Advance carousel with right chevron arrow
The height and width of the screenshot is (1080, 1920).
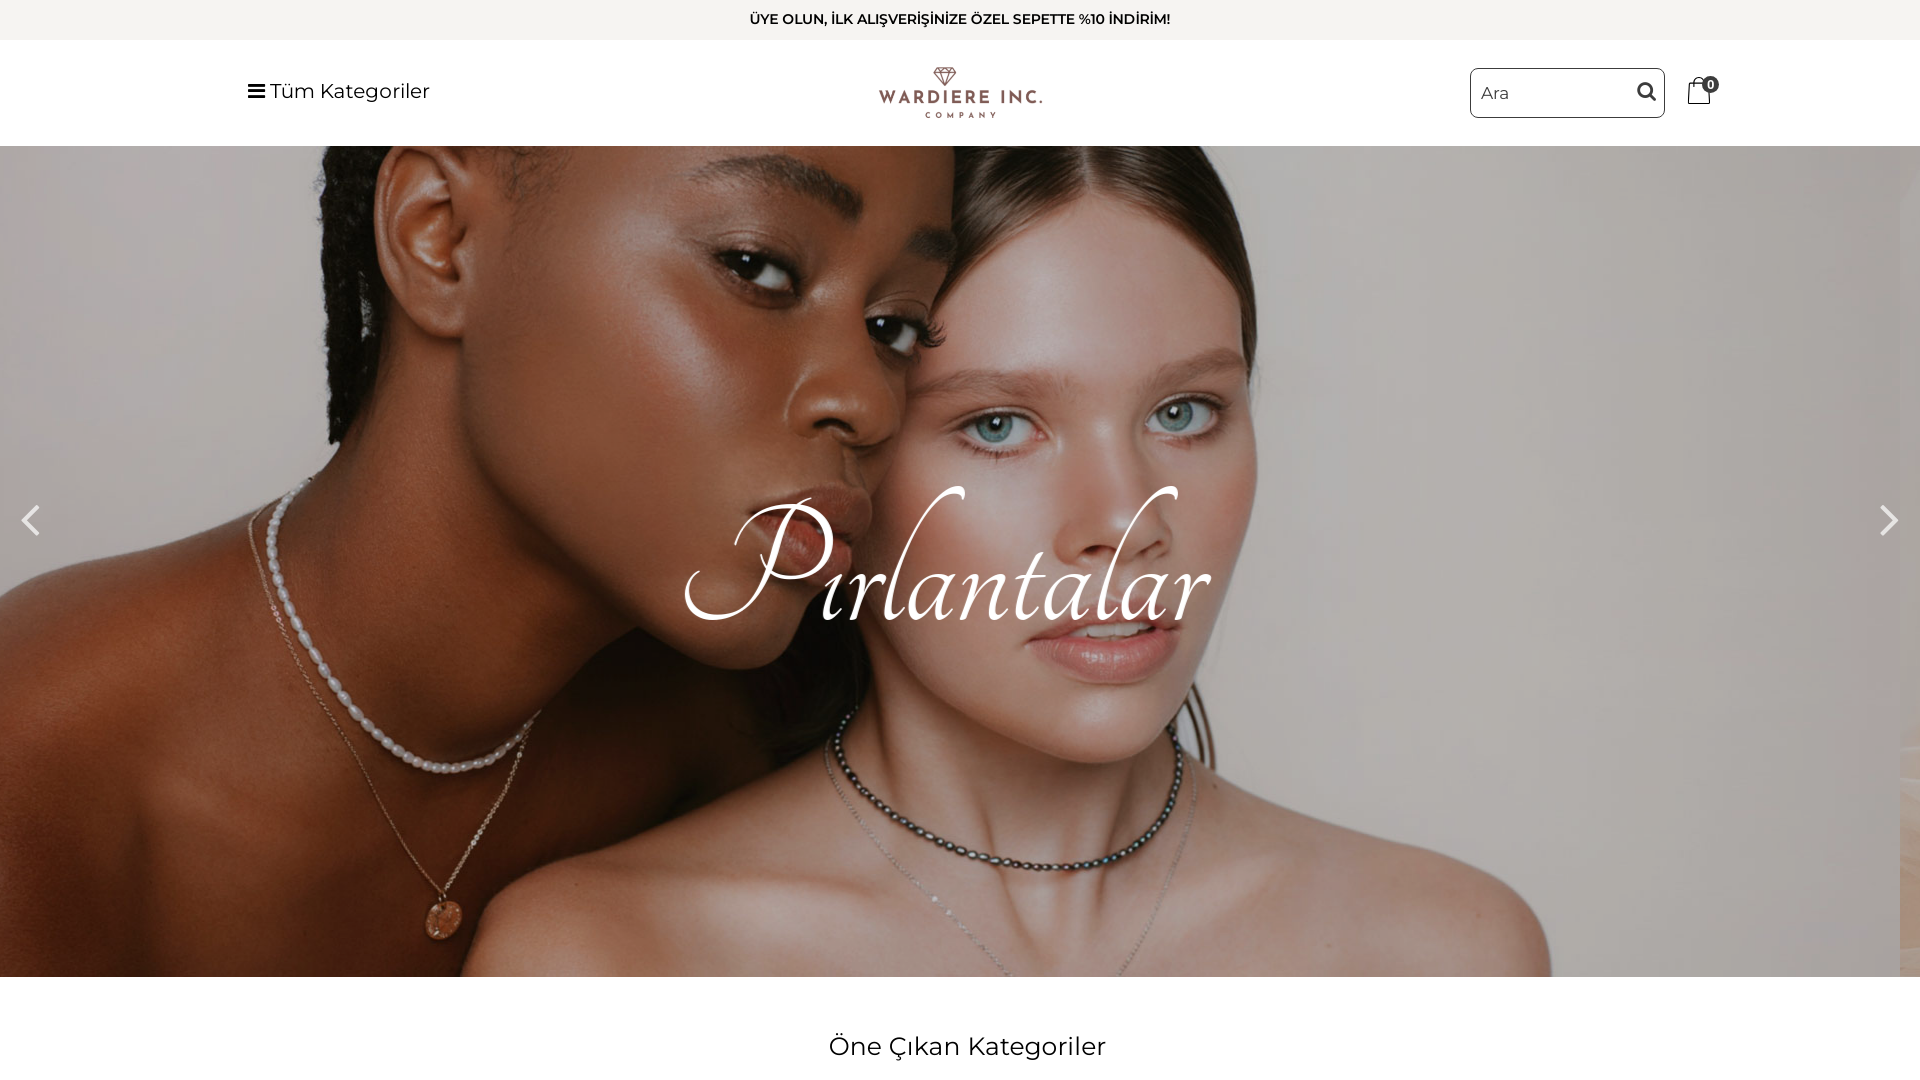(x=1888, y=520)
